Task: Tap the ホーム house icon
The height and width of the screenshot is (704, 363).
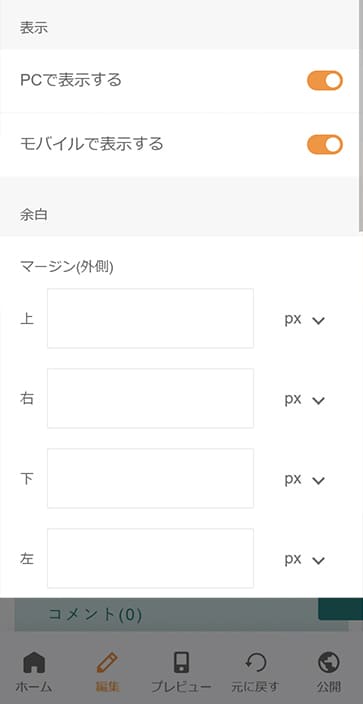Action: 34,663
